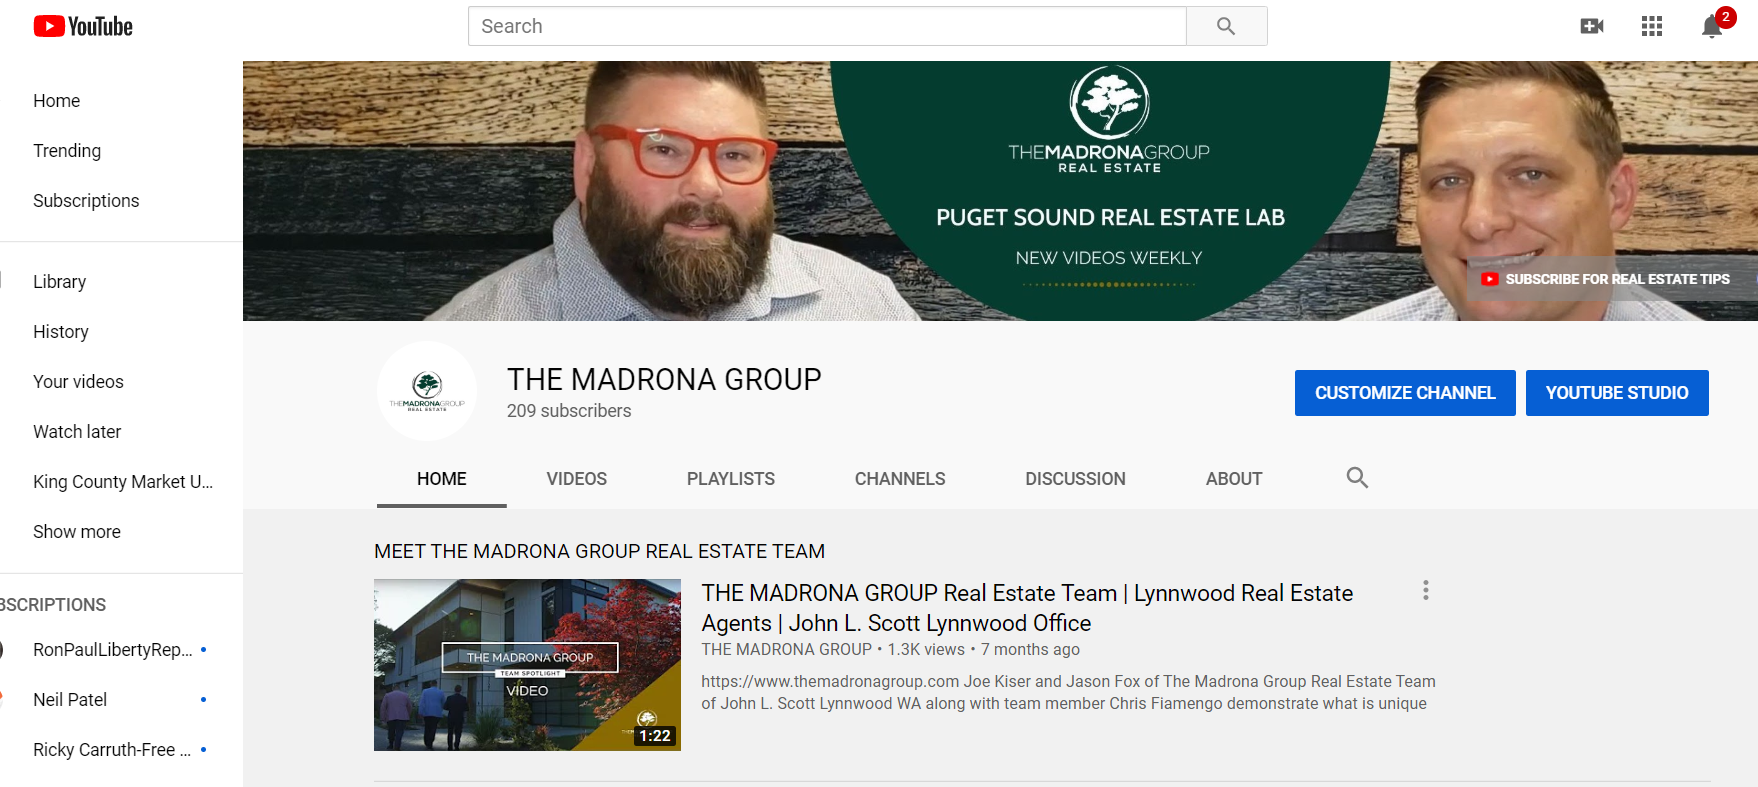The width and height of the screenshot is (1758, 787).
Task: Switch to the PLAYLISTS tab
Action: point(731,479)
